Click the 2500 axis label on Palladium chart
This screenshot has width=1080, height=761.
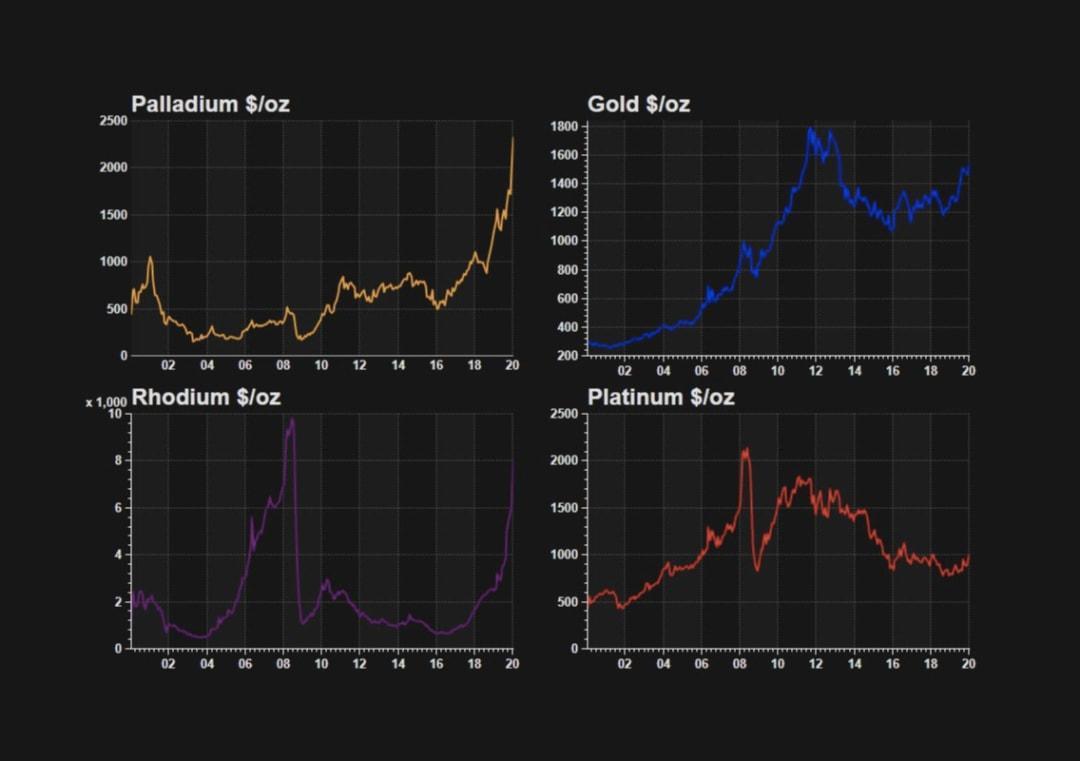tap(113, 120)
